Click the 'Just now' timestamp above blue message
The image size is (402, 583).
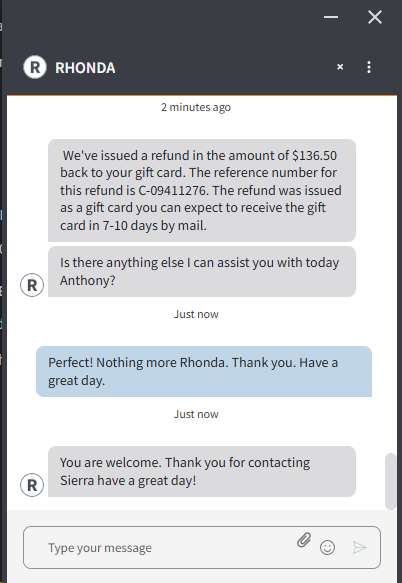click(196, 314)
